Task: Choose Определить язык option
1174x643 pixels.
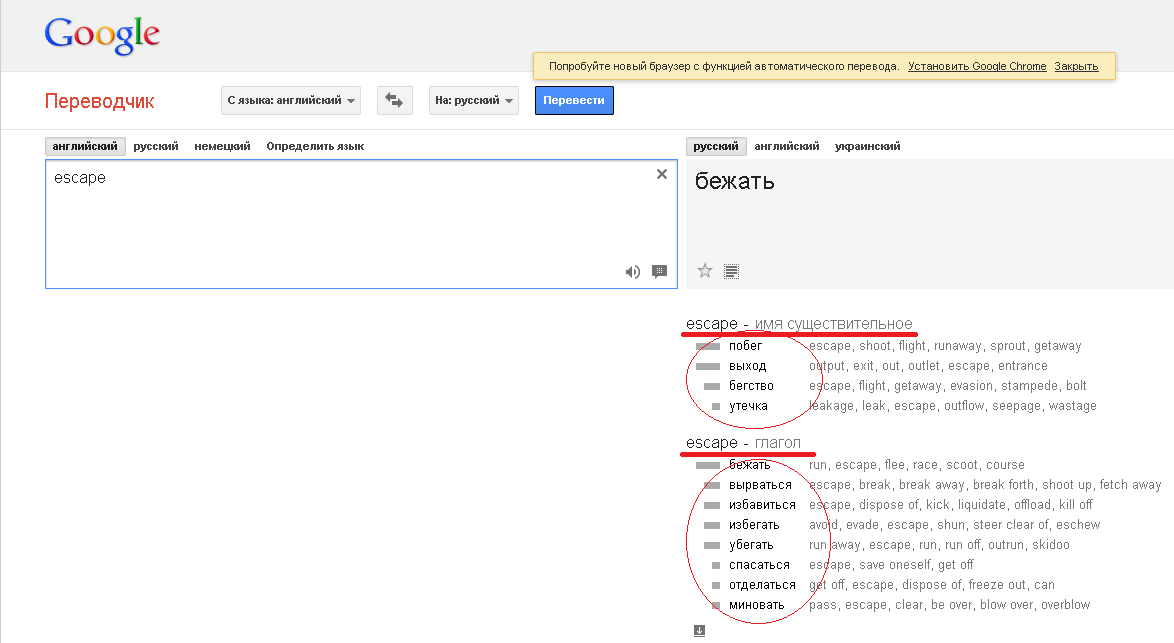Action: coord(315,146)
